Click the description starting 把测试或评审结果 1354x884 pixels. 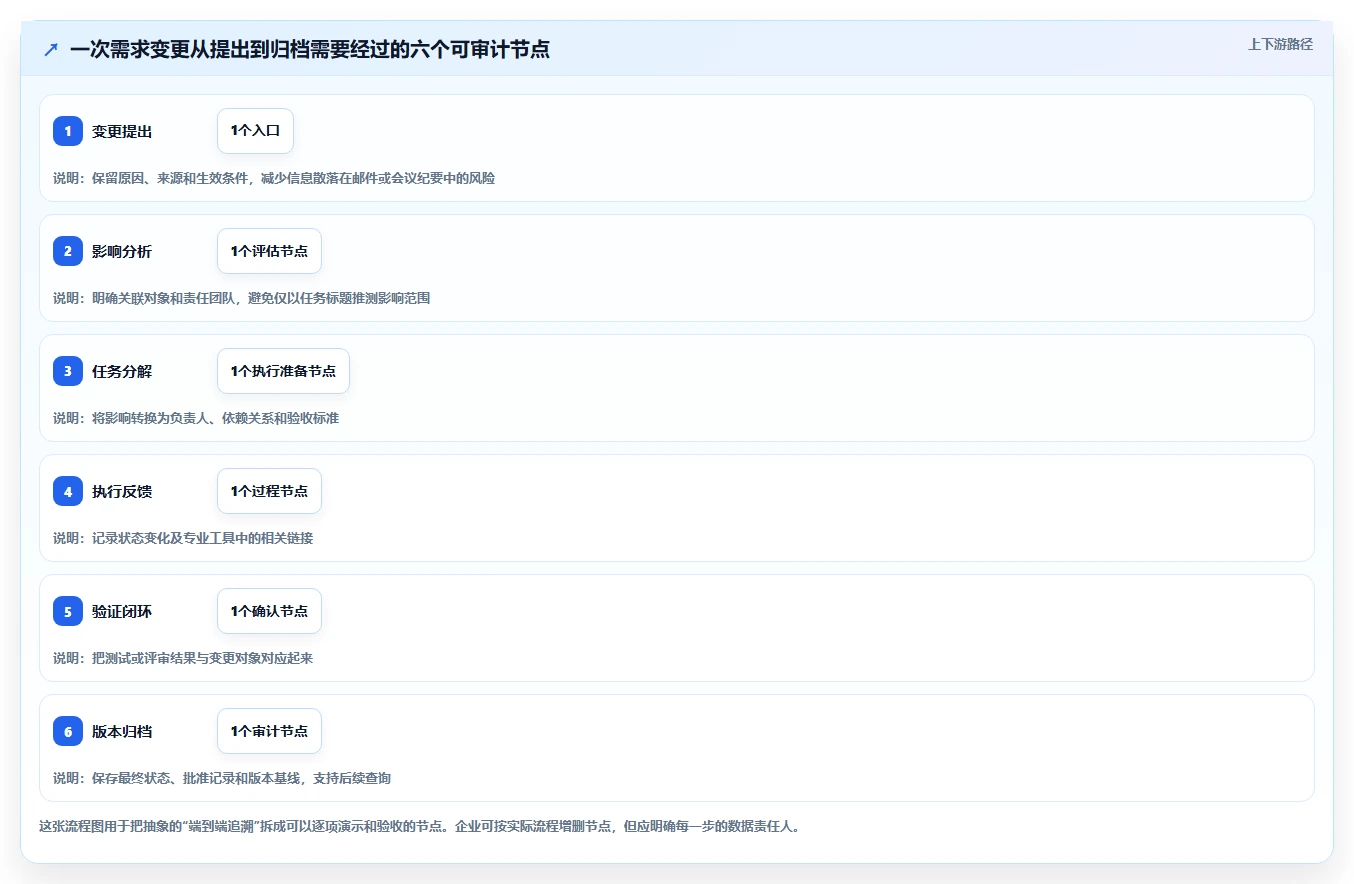183,658
